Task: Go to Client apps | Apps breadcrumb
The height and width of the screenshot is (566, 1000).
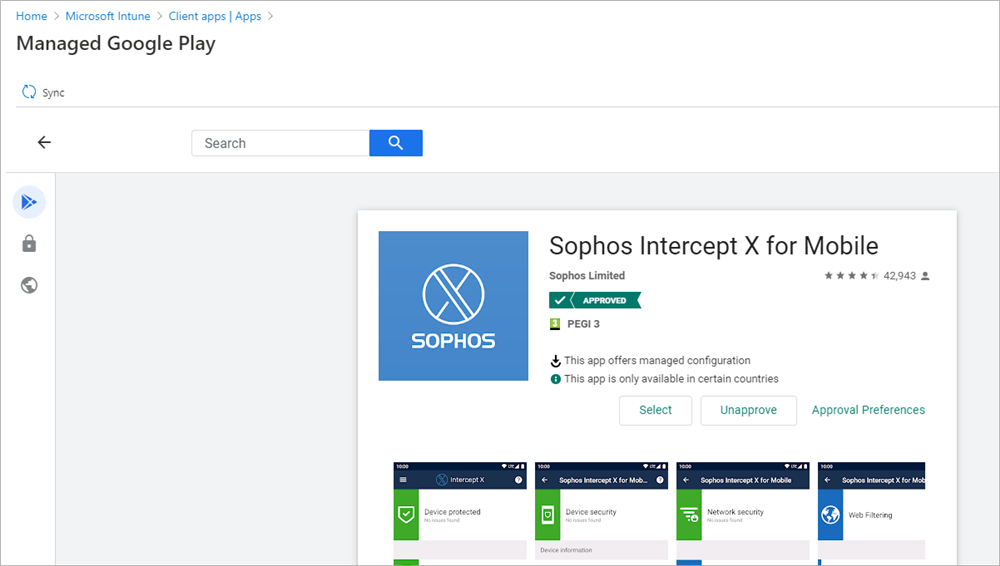Action: tap(215, 16)
